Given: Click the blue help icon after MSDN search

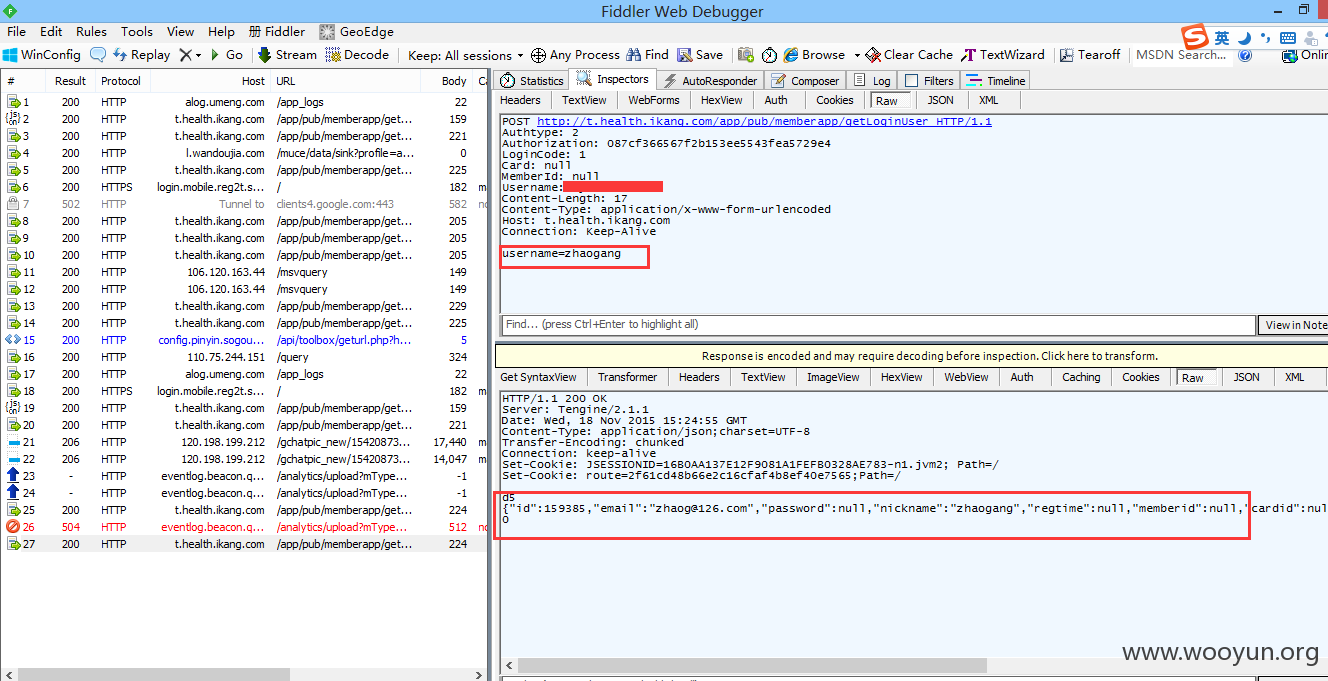Looking at the screenshot, I should click(x=1245, y=55).
